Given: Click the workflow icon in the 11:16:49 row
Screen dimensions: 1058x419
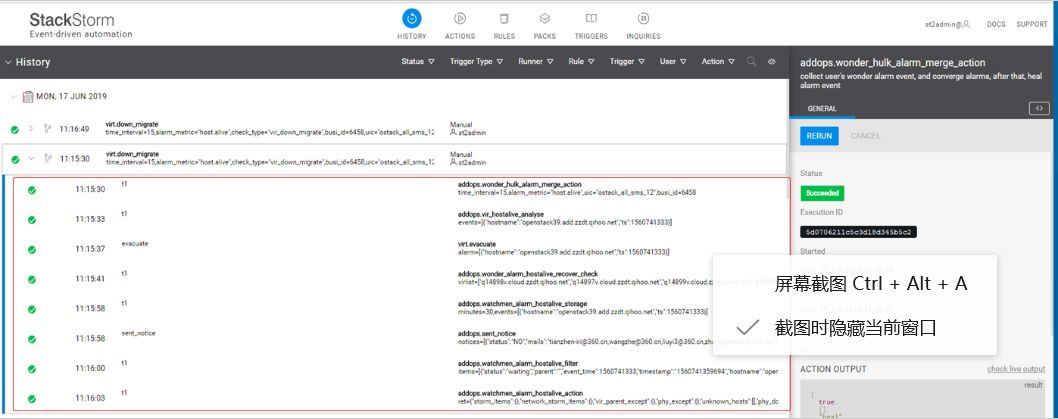Looking at the screenshot, I should [x=47, y=128].
